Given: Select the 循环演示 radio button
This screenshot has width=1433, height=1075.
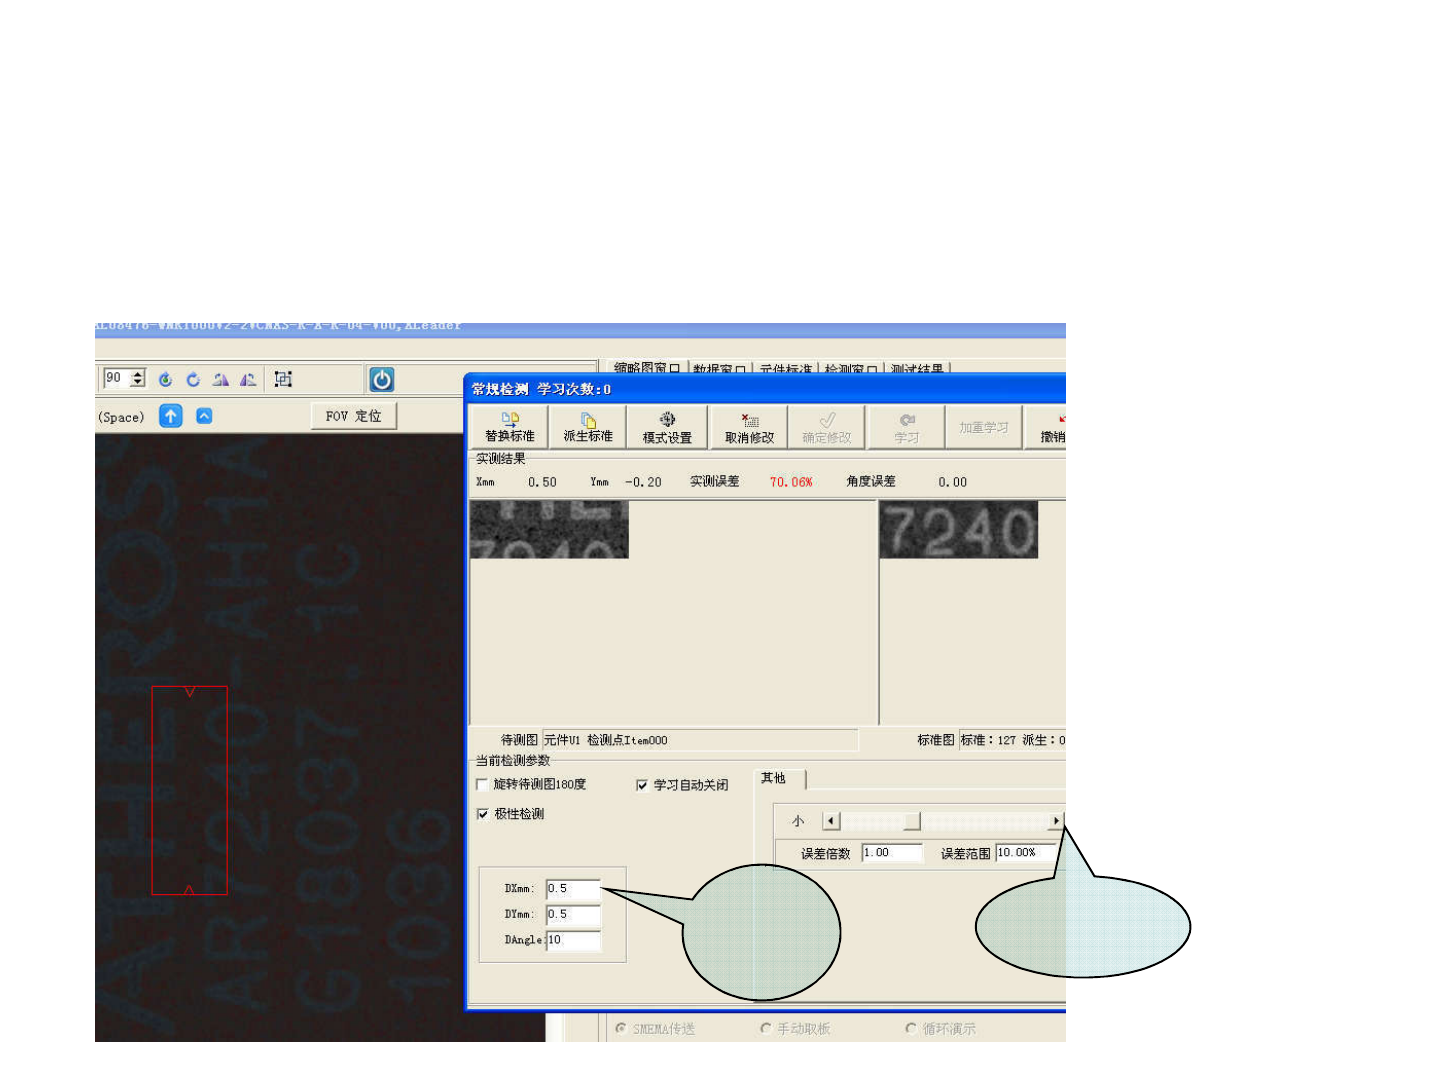Looking at the screenshot, I should tap(910, 1028).
